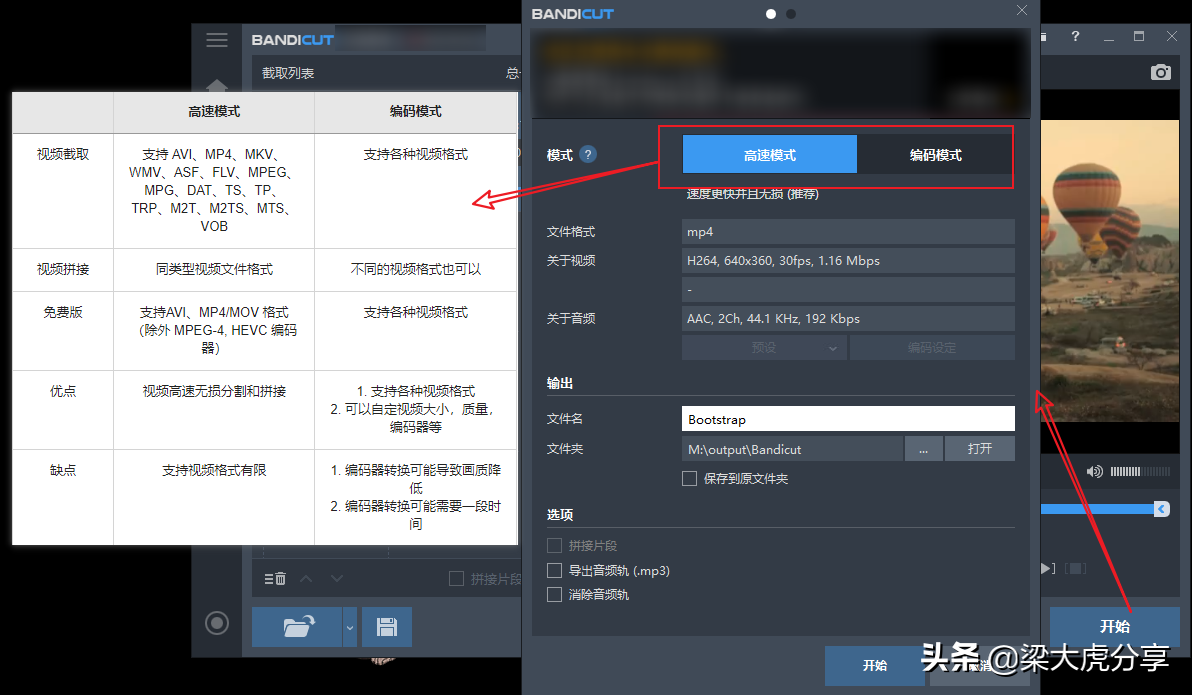
Task: Click the clear list trash icon
Action: tap(275, 579)
